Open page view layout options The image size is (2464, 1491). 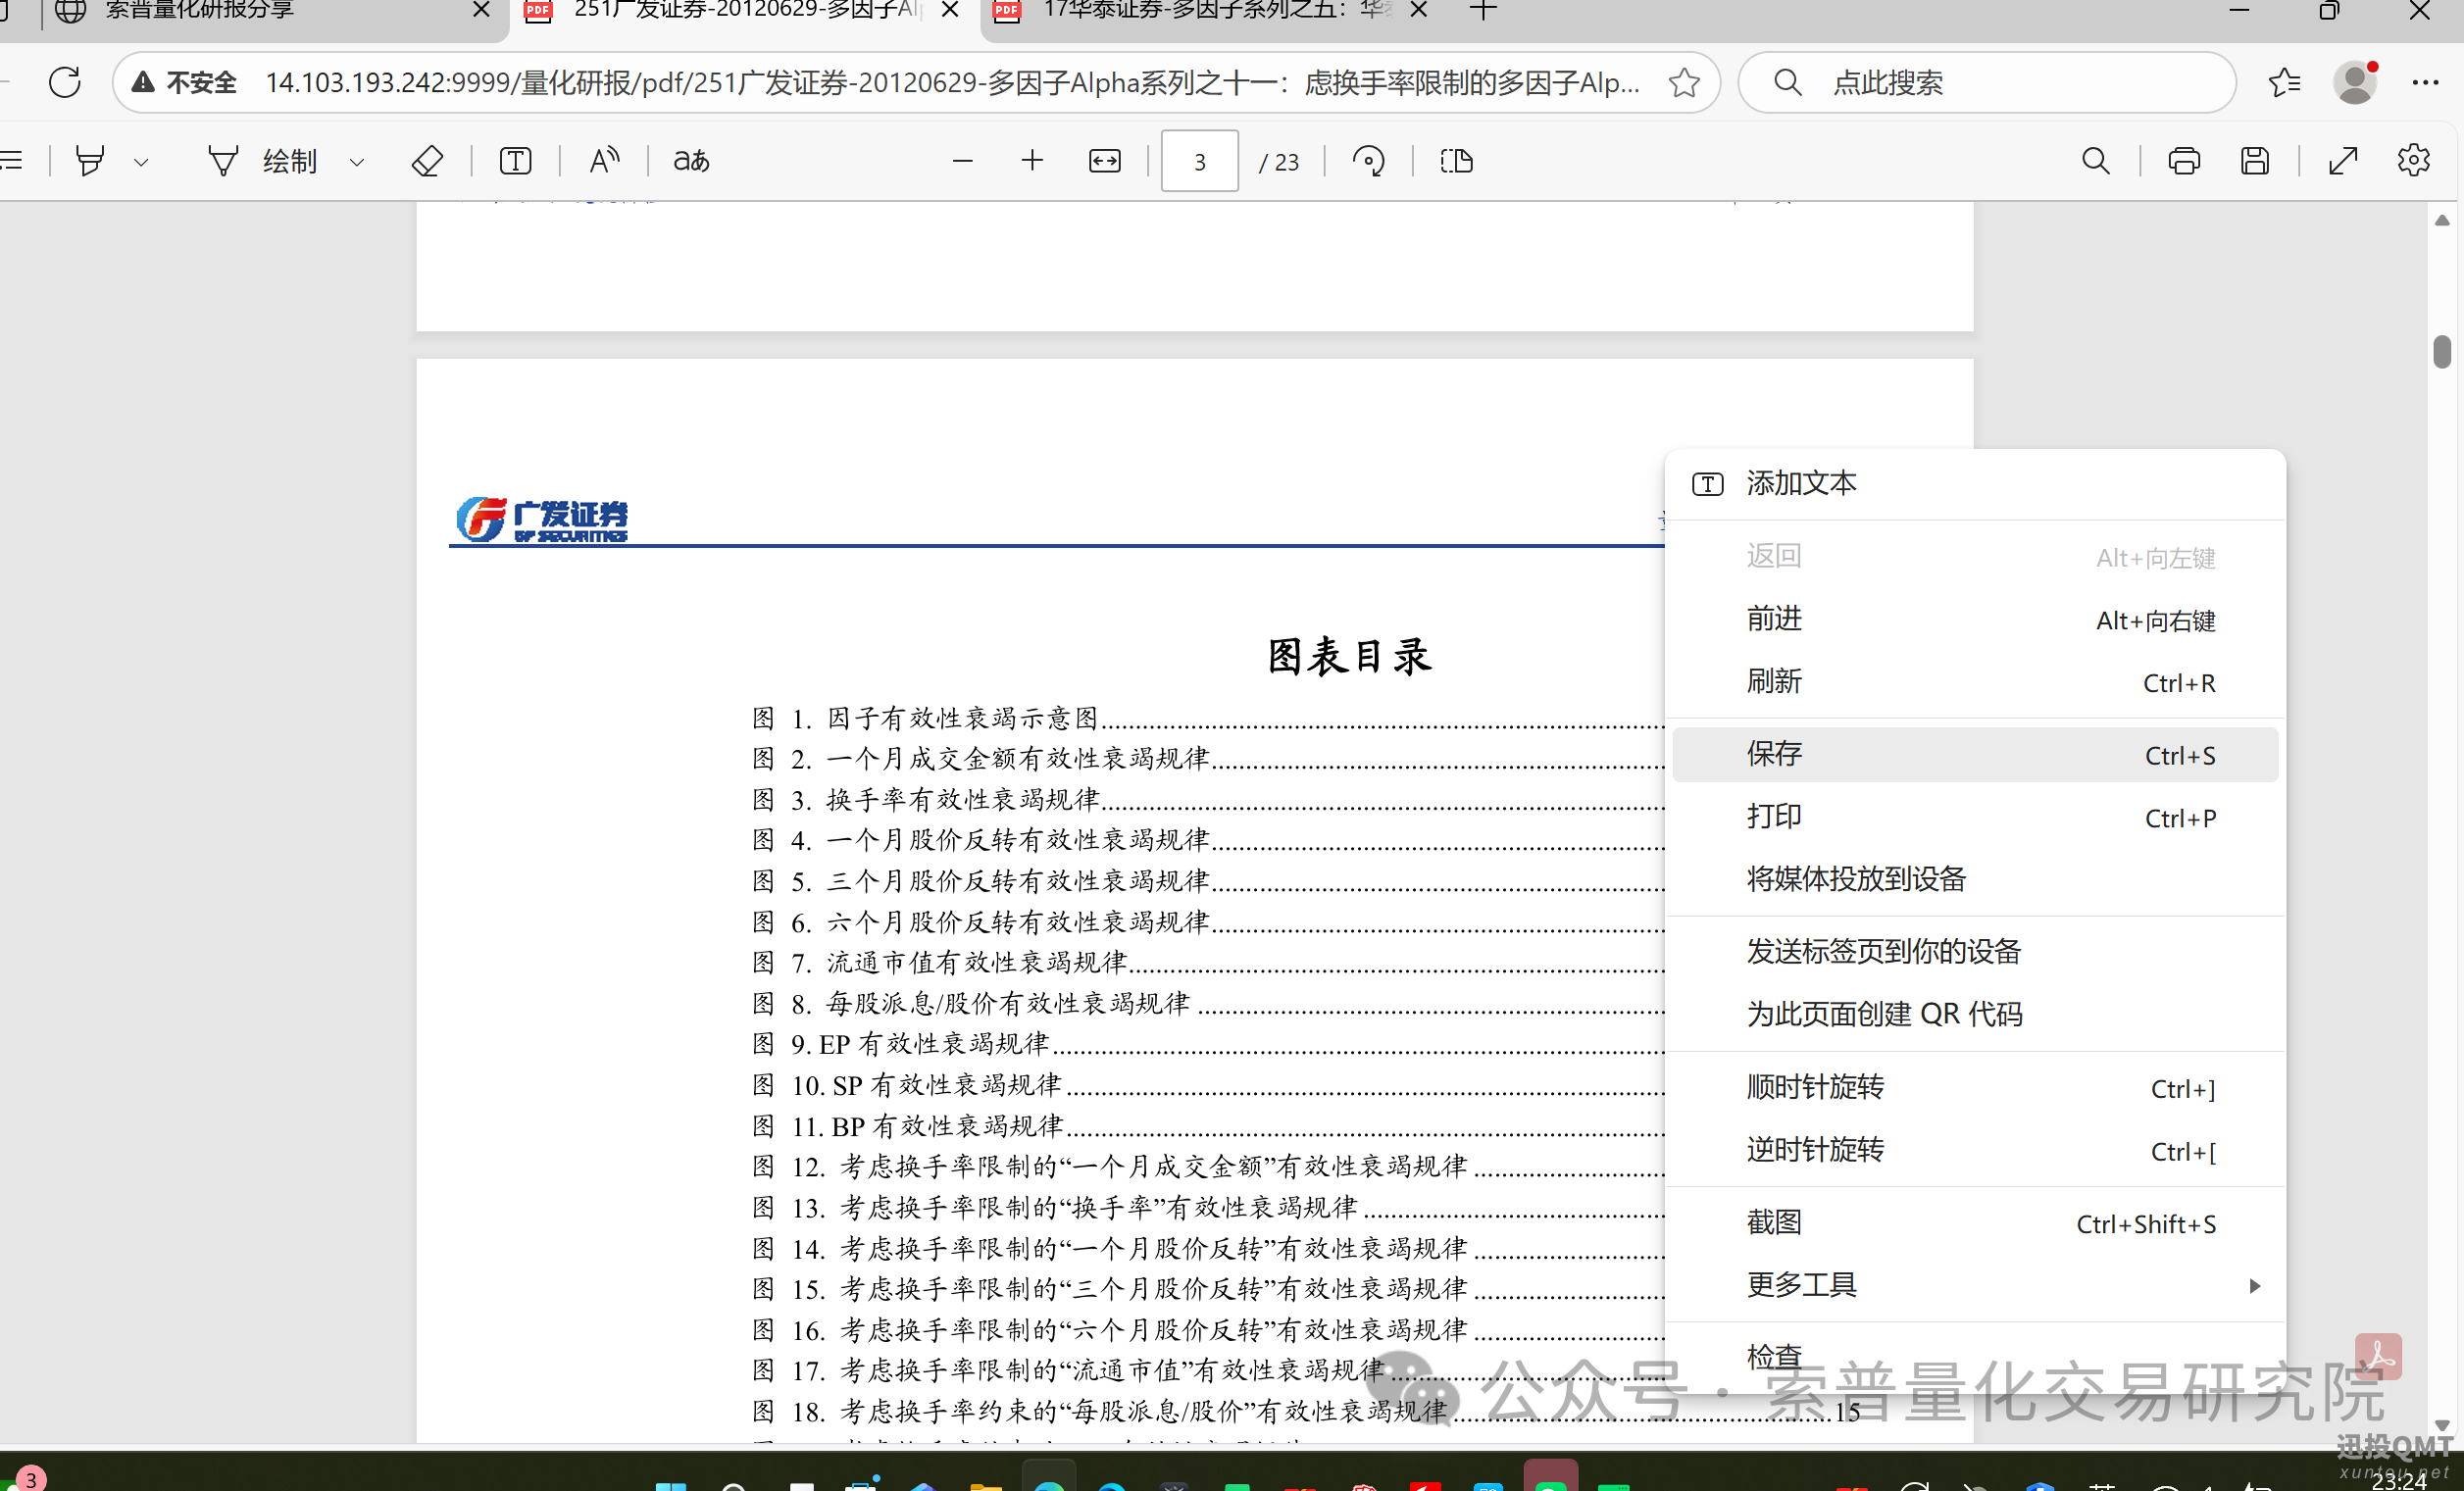pyautogui.click(x=1456, y=160)
